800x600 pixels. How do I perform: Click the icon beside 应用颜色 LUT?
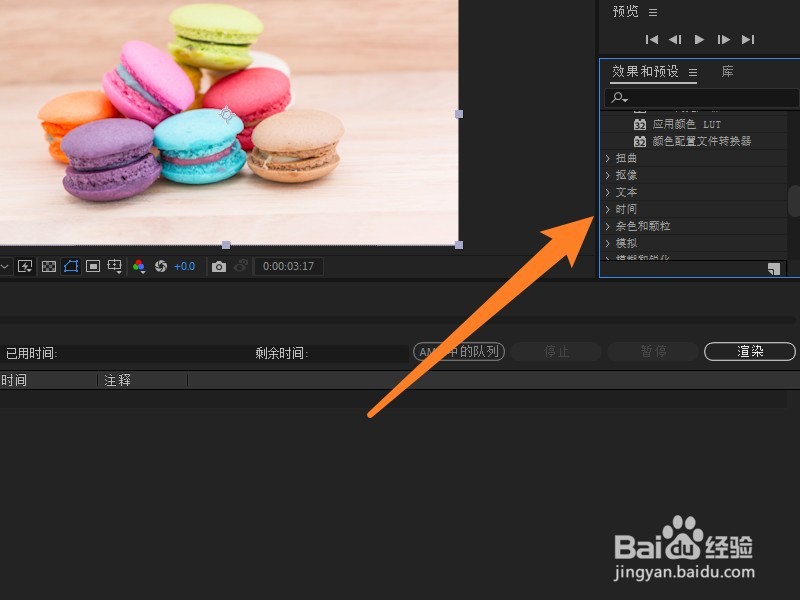(x=640, y=124)
